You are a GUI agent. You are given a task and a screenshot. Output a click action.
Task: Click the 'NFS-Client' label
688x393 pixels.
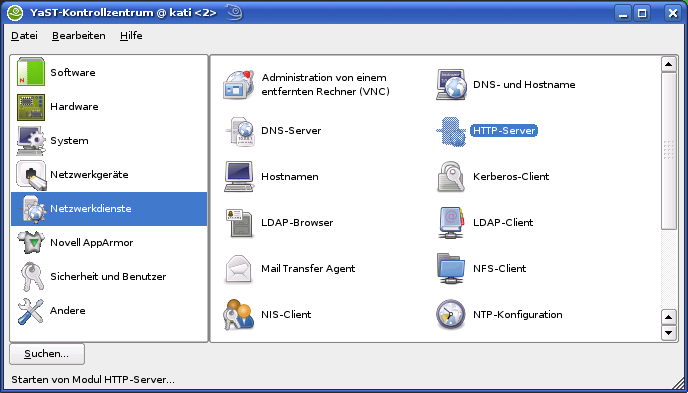point(499,268)
